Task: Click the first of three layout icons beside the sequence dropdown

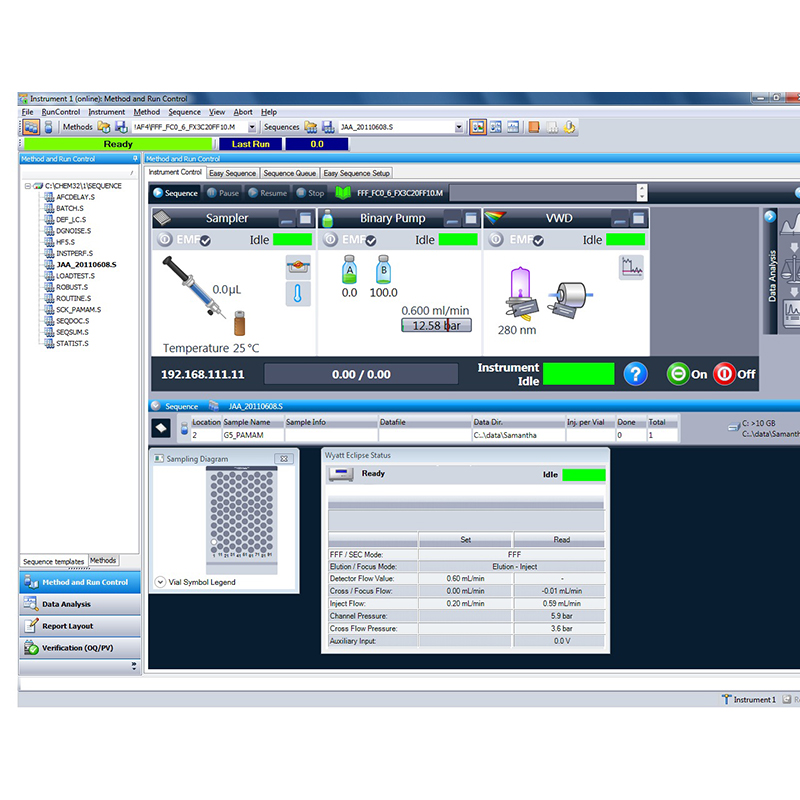Action: pyautogui.click(x=478, y=127)
